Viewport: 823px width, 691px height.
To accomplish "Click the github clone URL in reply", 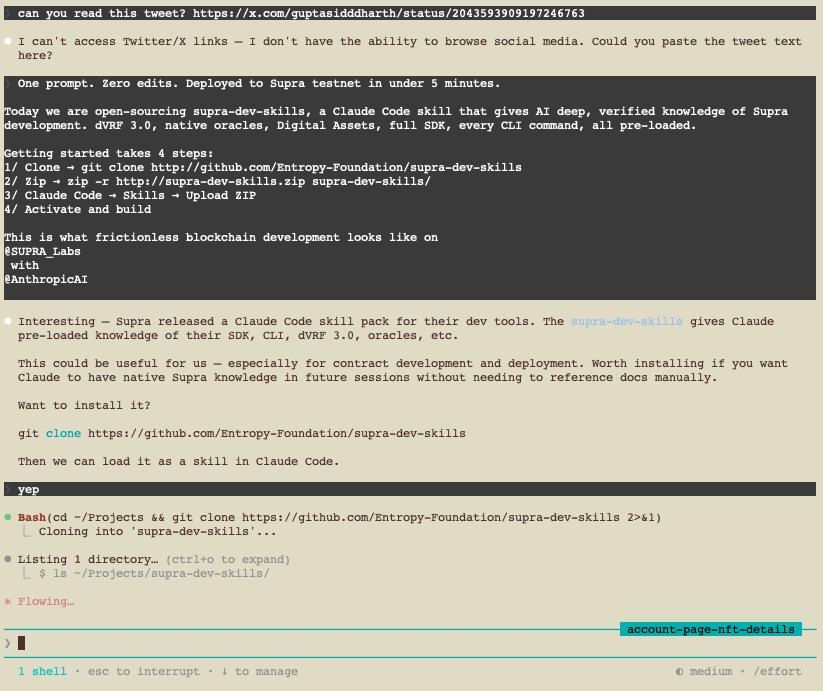I will pos(277,433).
